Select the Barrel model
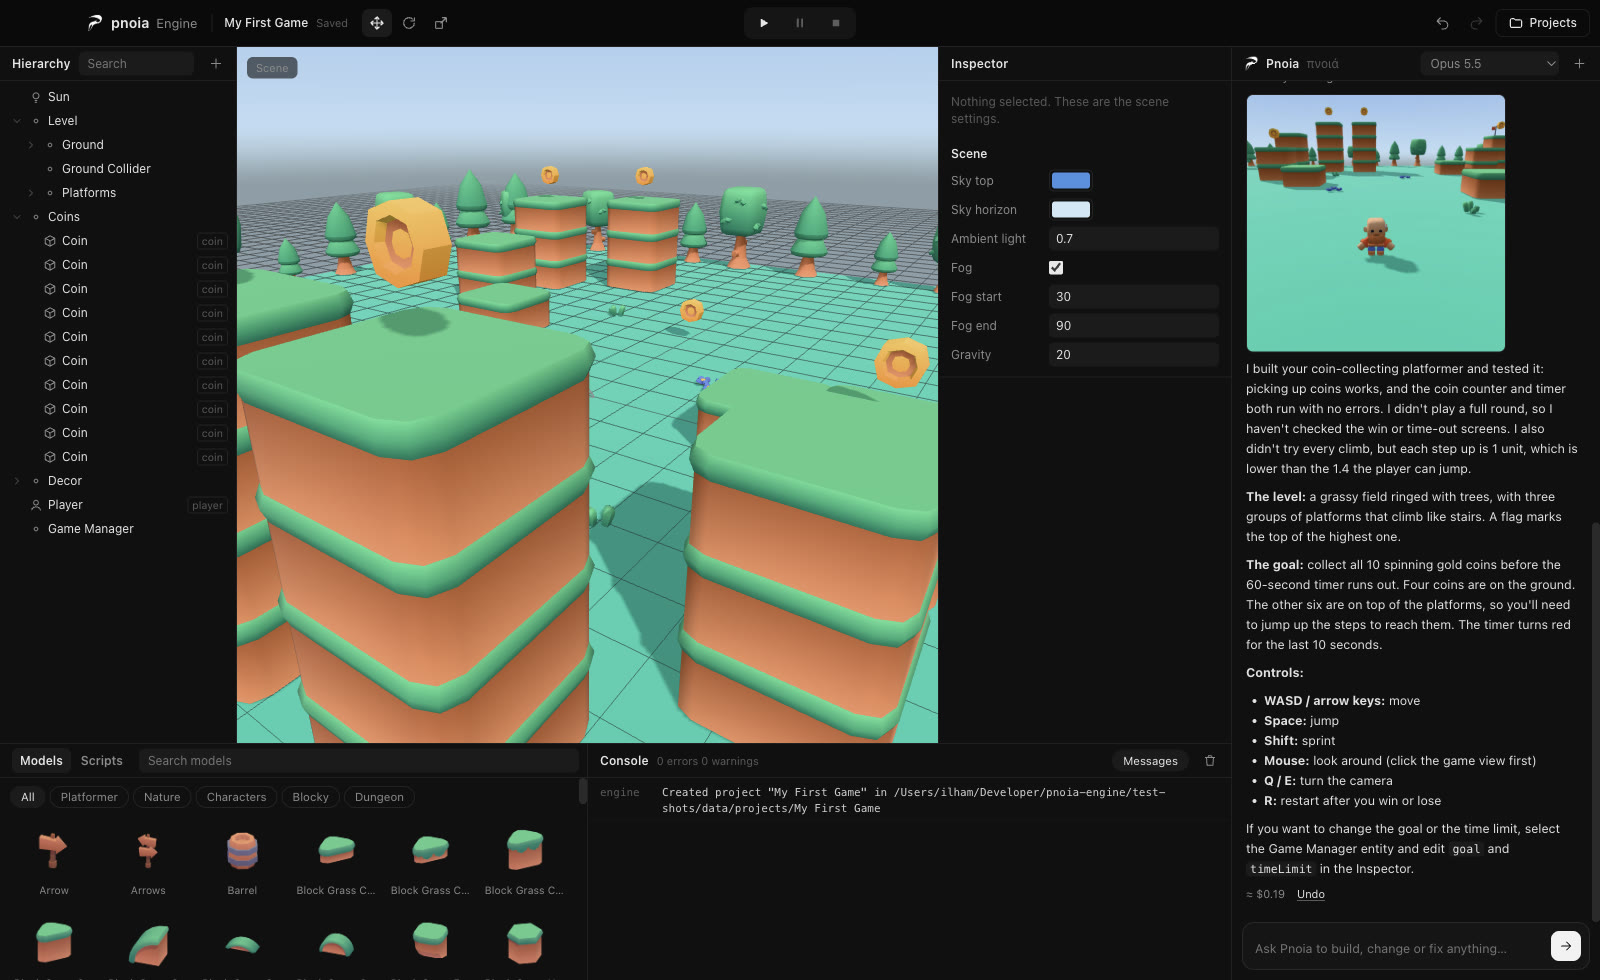 click(242, 862)
